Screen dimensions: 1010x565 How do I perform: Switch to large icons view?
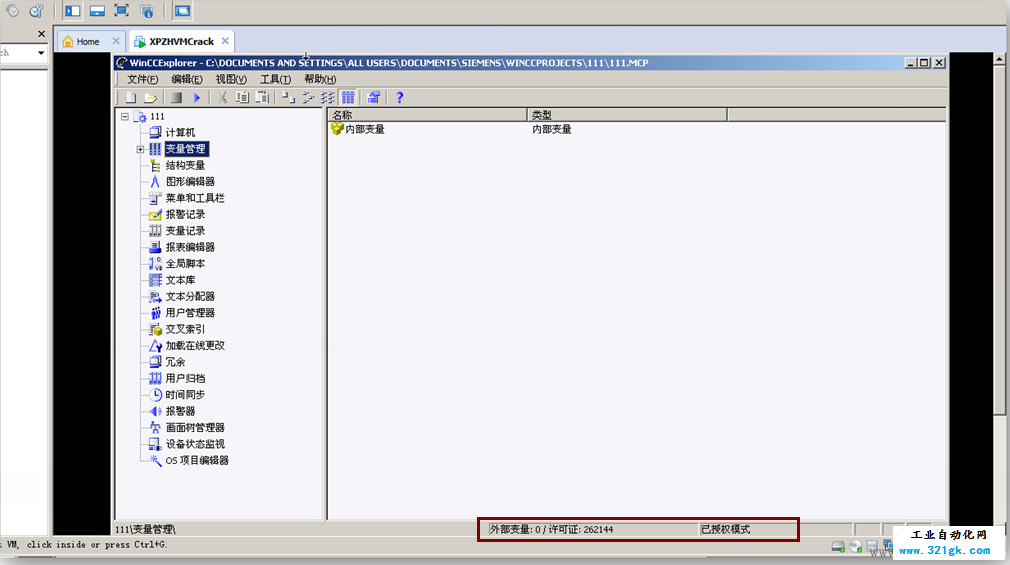click(288, 97)
